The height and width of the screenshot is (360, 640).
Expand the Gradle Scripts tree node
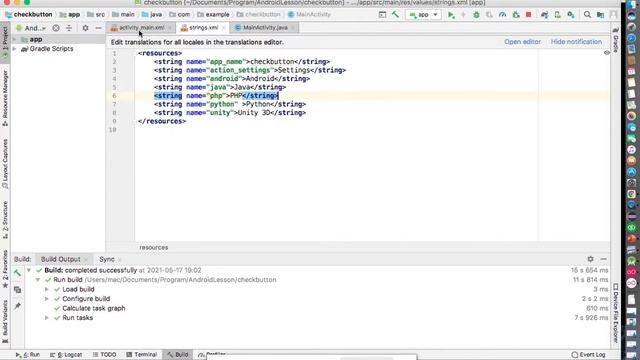click(x=15, y=49)
